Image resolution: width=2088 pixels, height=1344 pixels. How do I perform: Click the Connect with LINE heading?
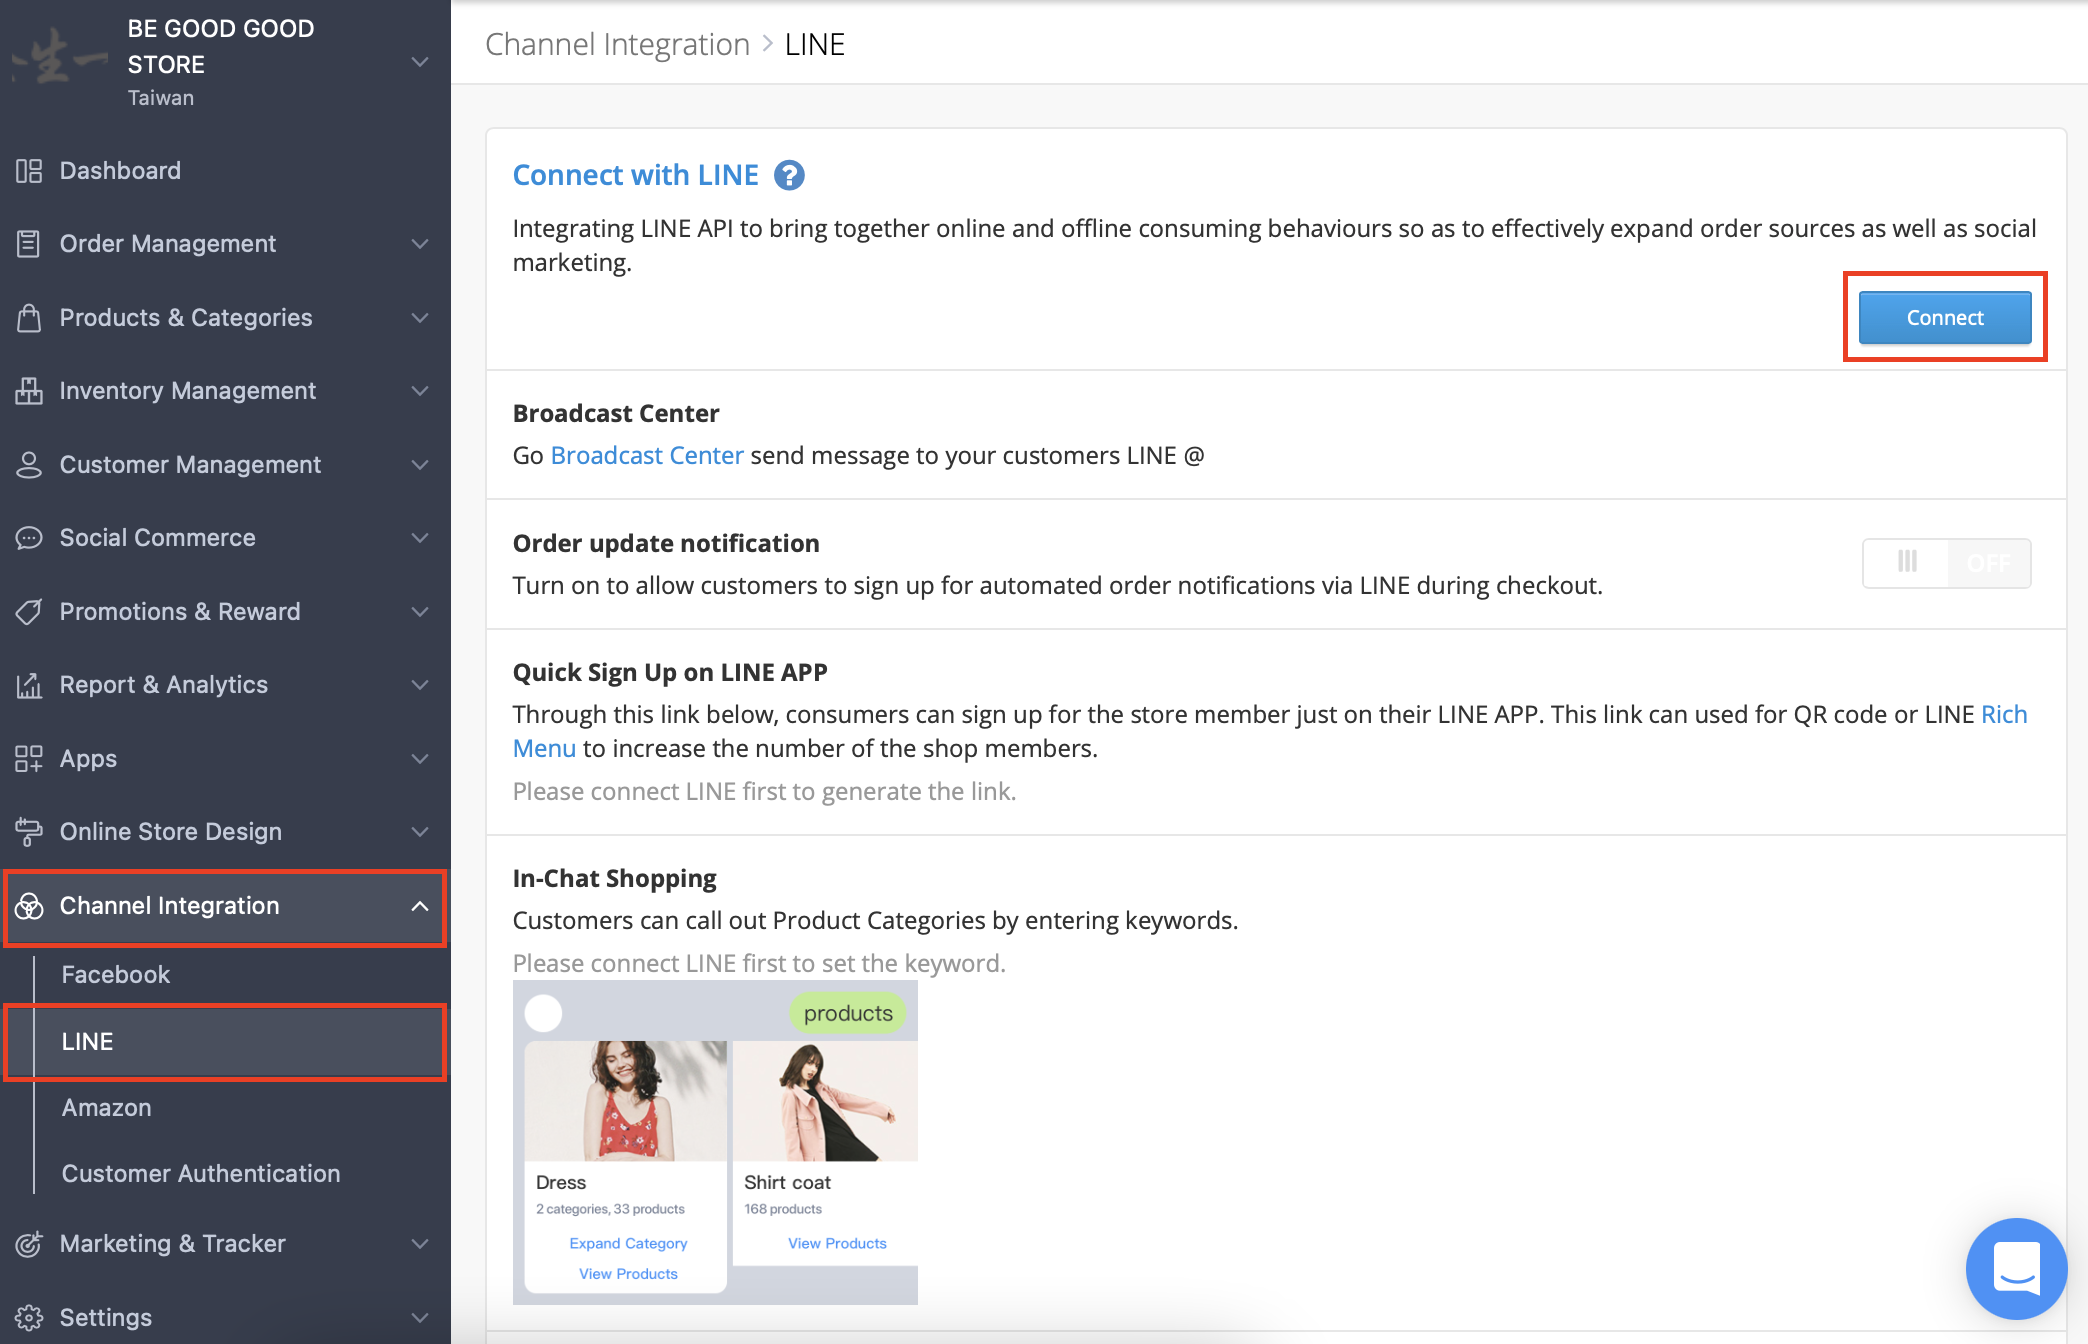[636, 176]
